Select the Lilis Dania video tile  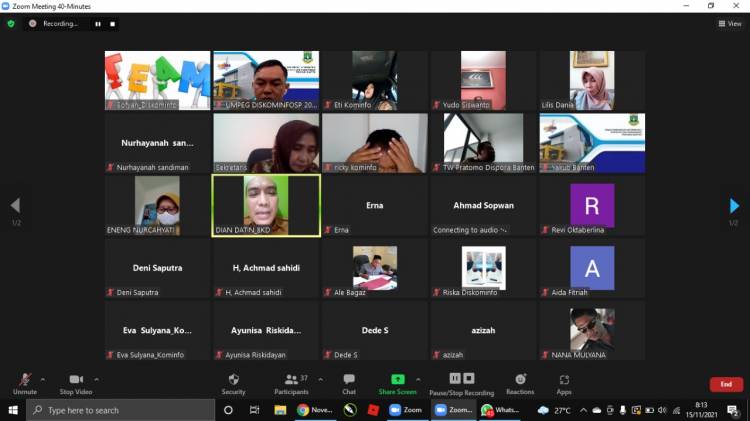[592, 81]
